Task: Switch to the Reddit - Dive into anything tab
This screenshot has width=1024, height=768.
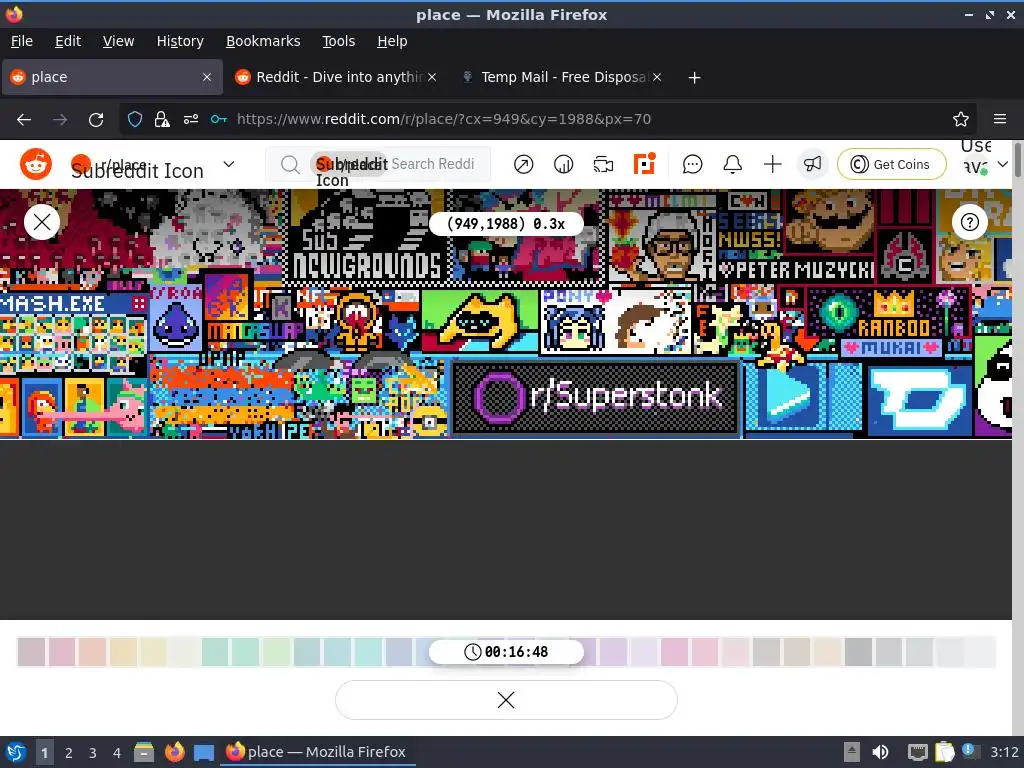Action: point(336,77)
